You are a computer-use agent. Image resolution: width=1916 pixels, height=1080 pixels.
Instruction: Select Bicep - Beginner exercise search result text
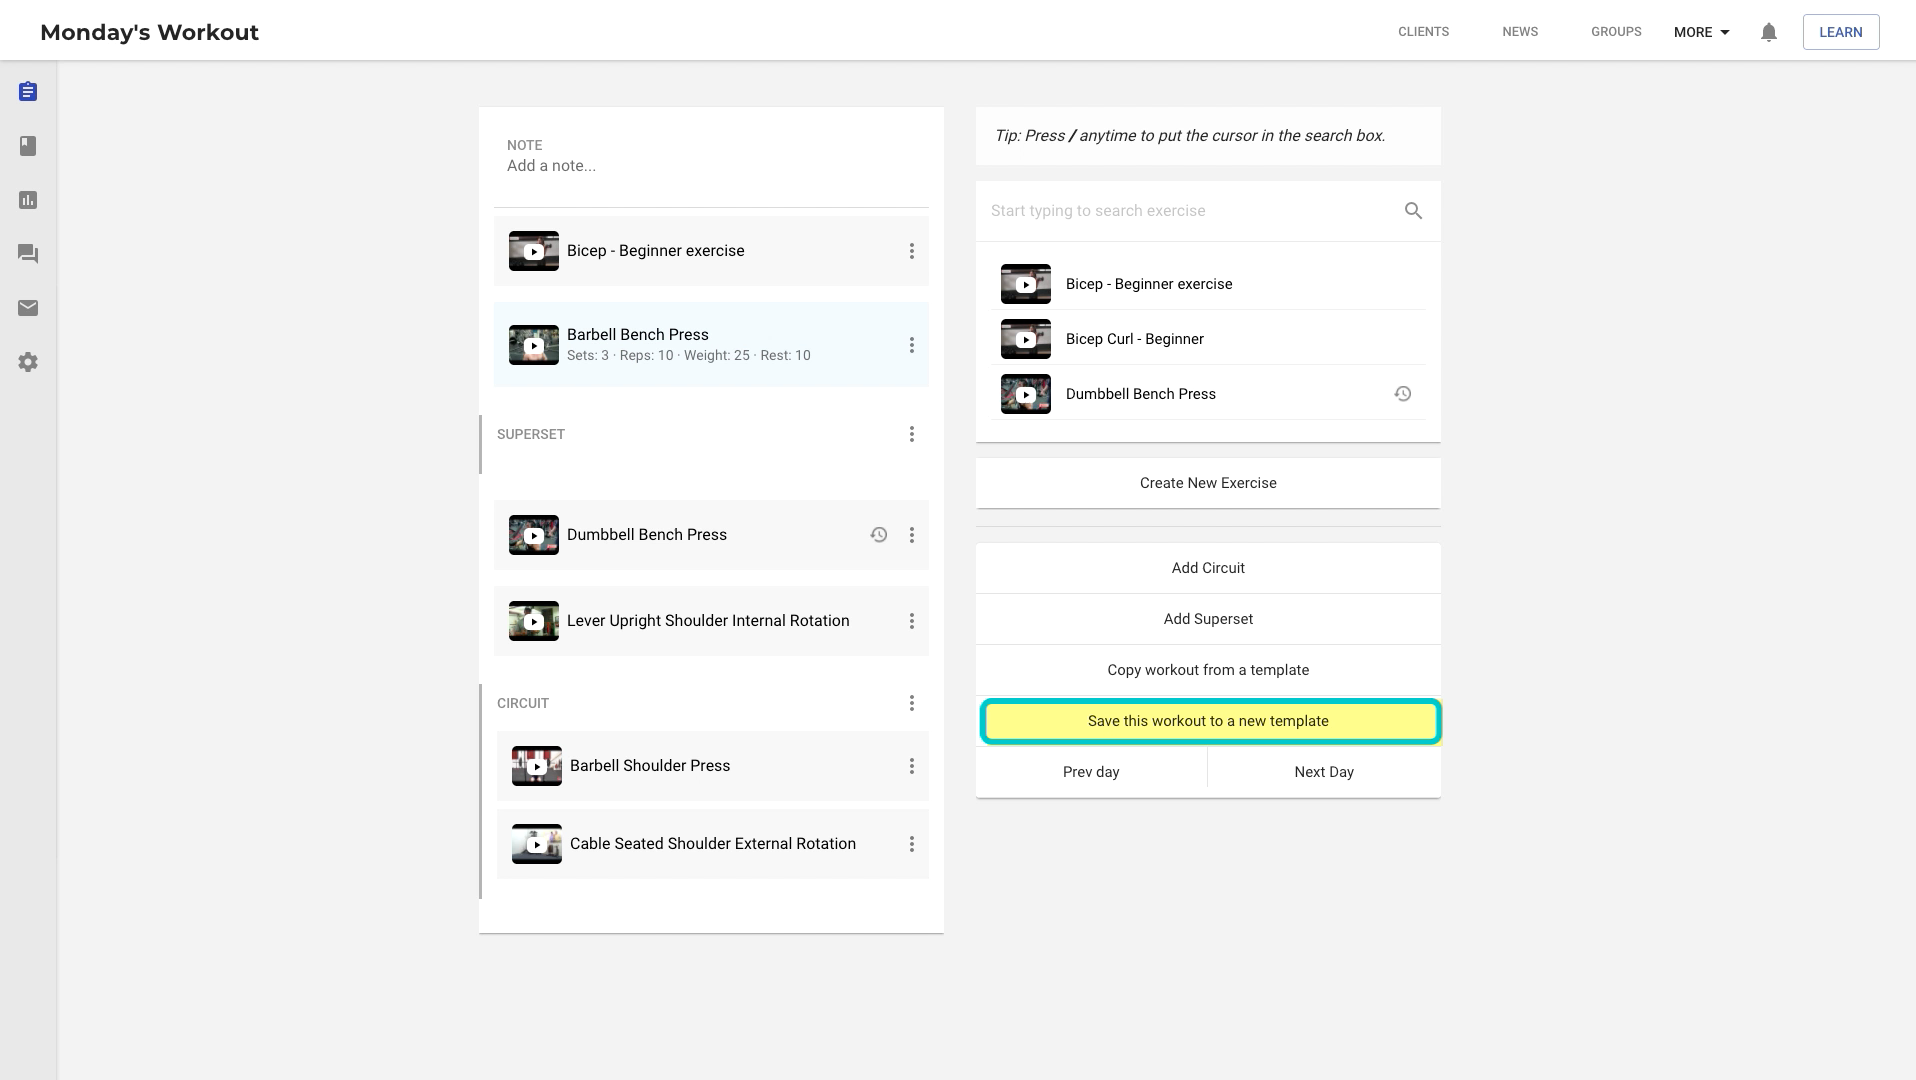tap(1148, 284)
